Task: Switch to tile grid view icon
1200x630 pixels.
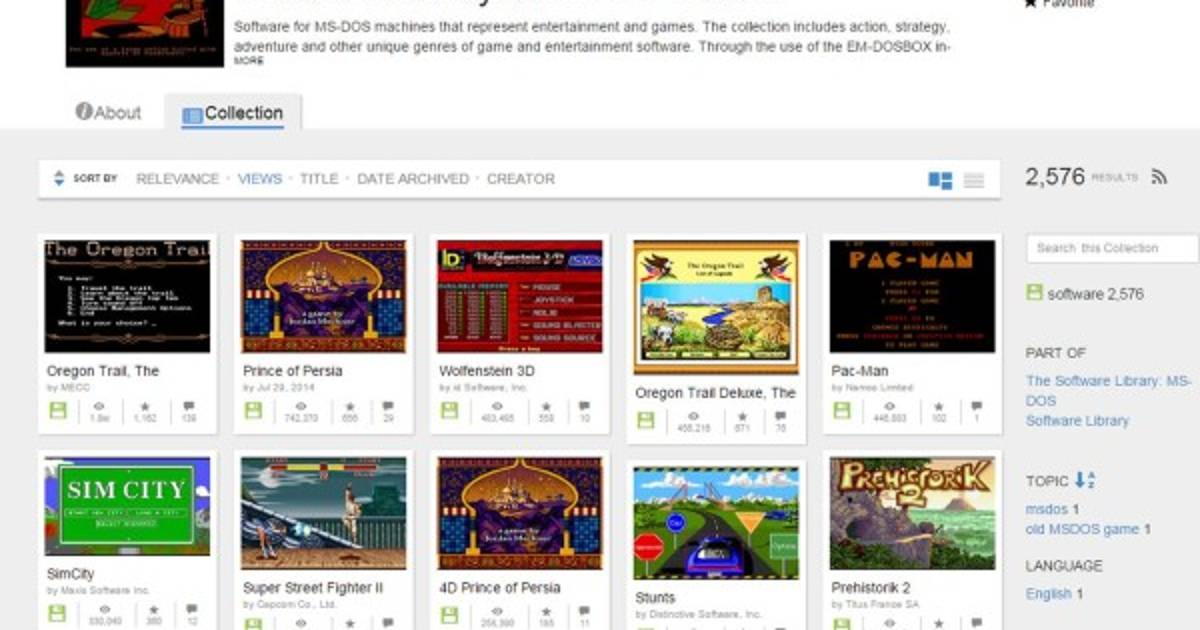Action: (940, 180)
